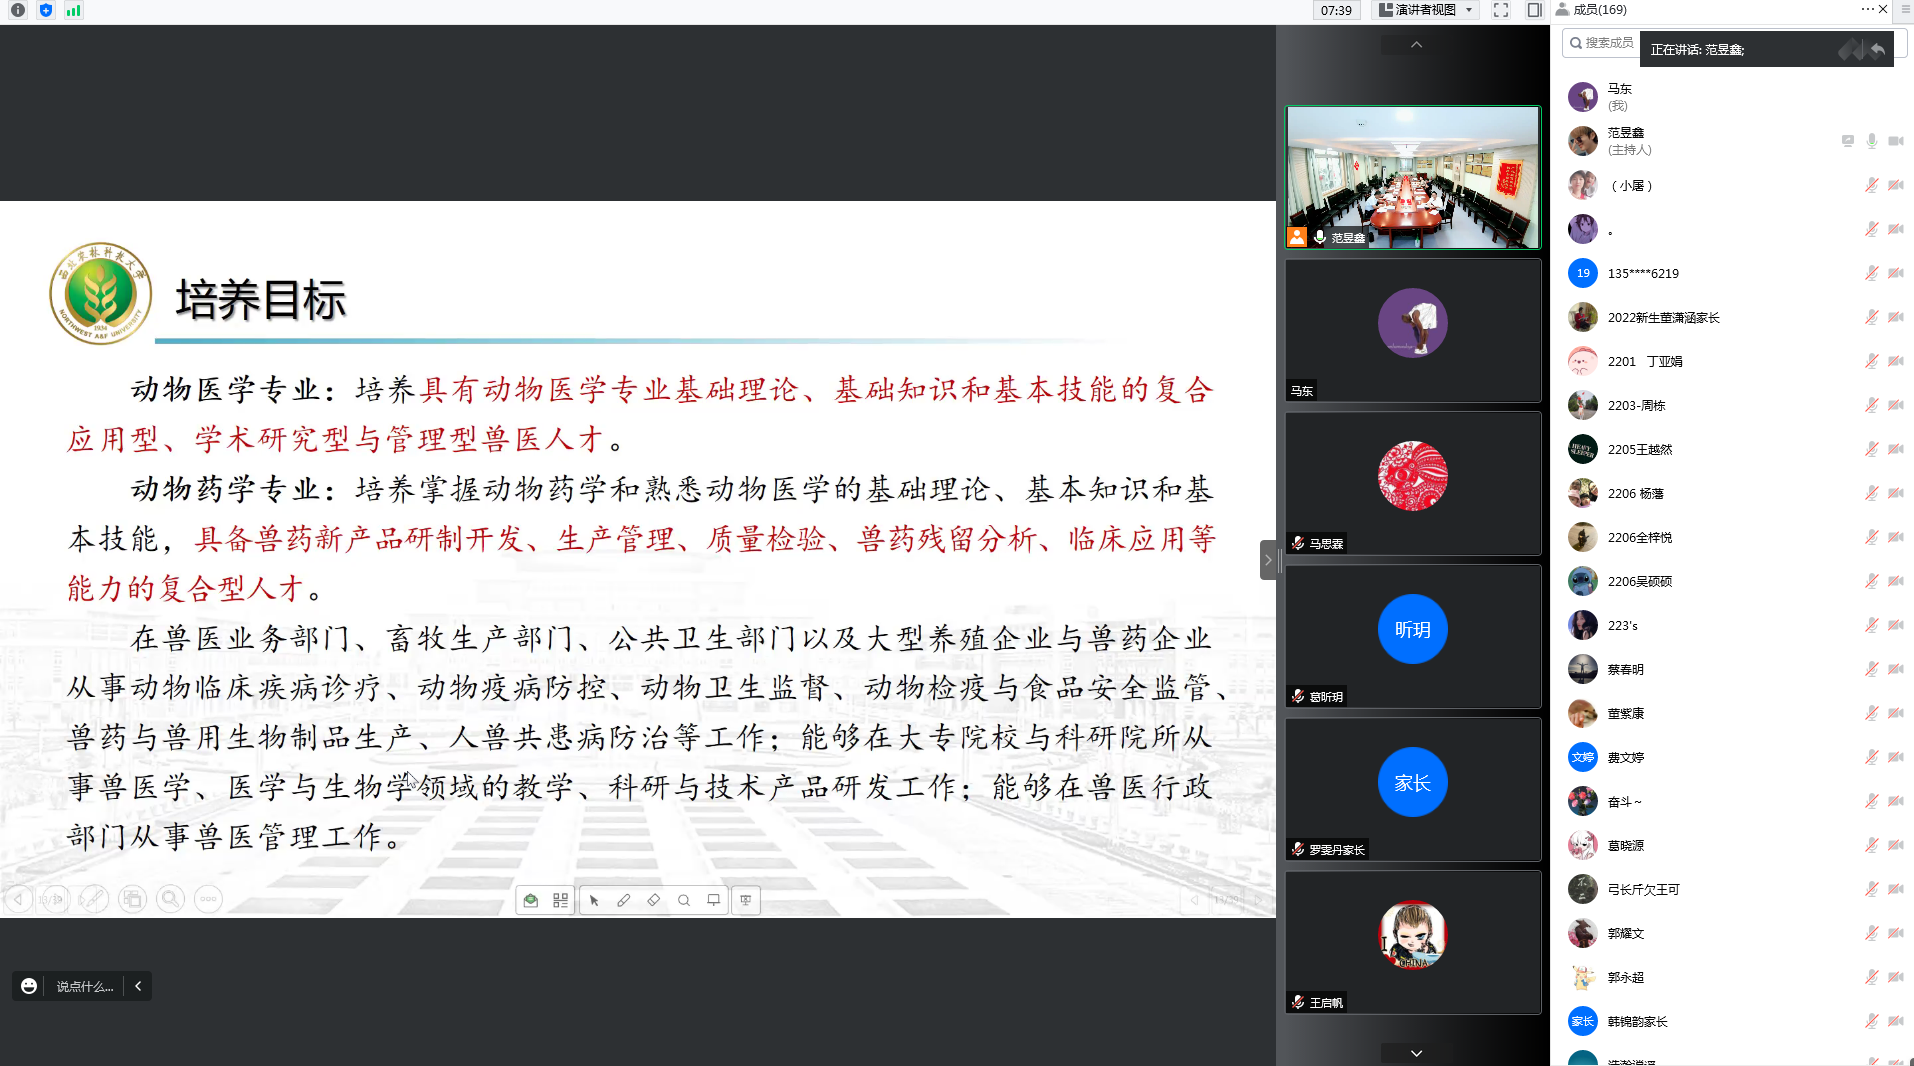Click the whiteboard icon in the annotation toolbar
This screenshot has width=1914, height=1066.
pyautogui.click(x=713, y=900)
